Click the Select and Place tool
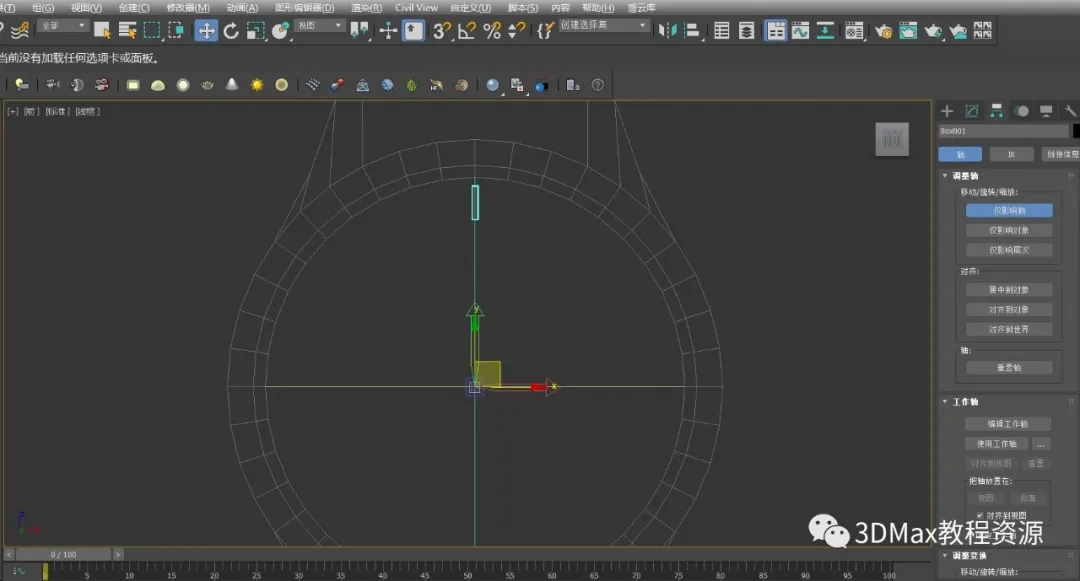This screenshot has height=581, width=1080. (281, 30)
